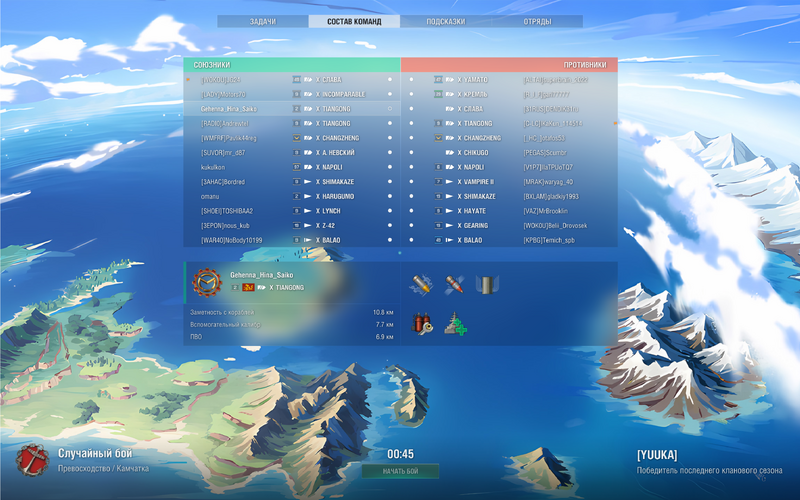Click the Вспомогательный калибр stat row
The width and height of the screenshot is (800, 500).
292,324
